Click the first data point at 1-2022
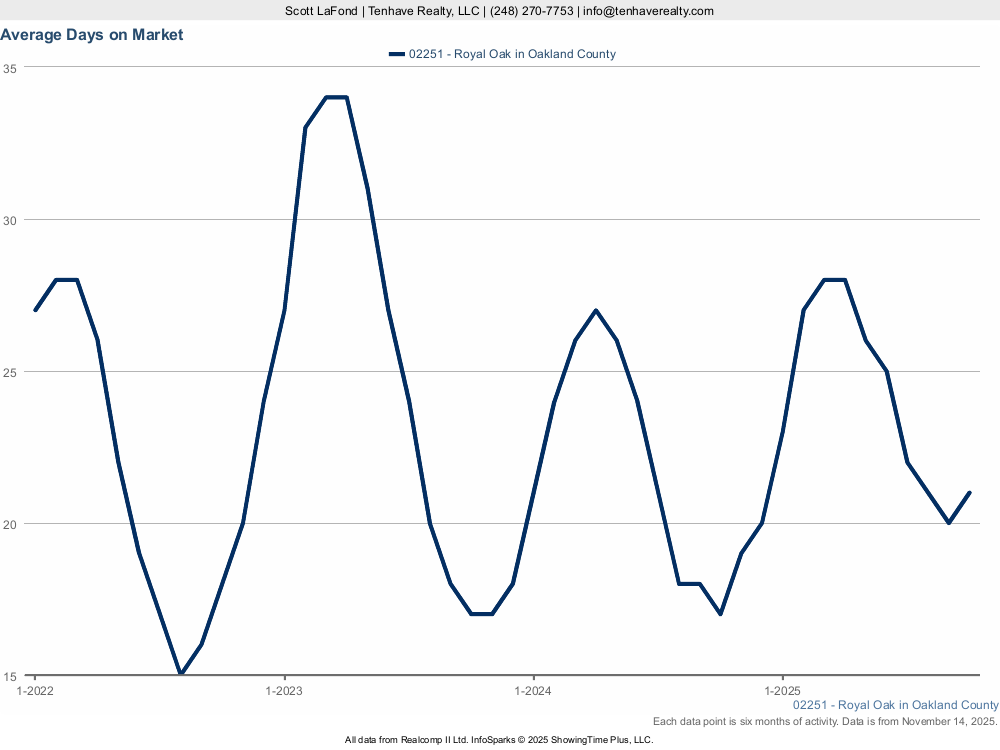The height and width of the screenshot is (750, 1000). 36,310
